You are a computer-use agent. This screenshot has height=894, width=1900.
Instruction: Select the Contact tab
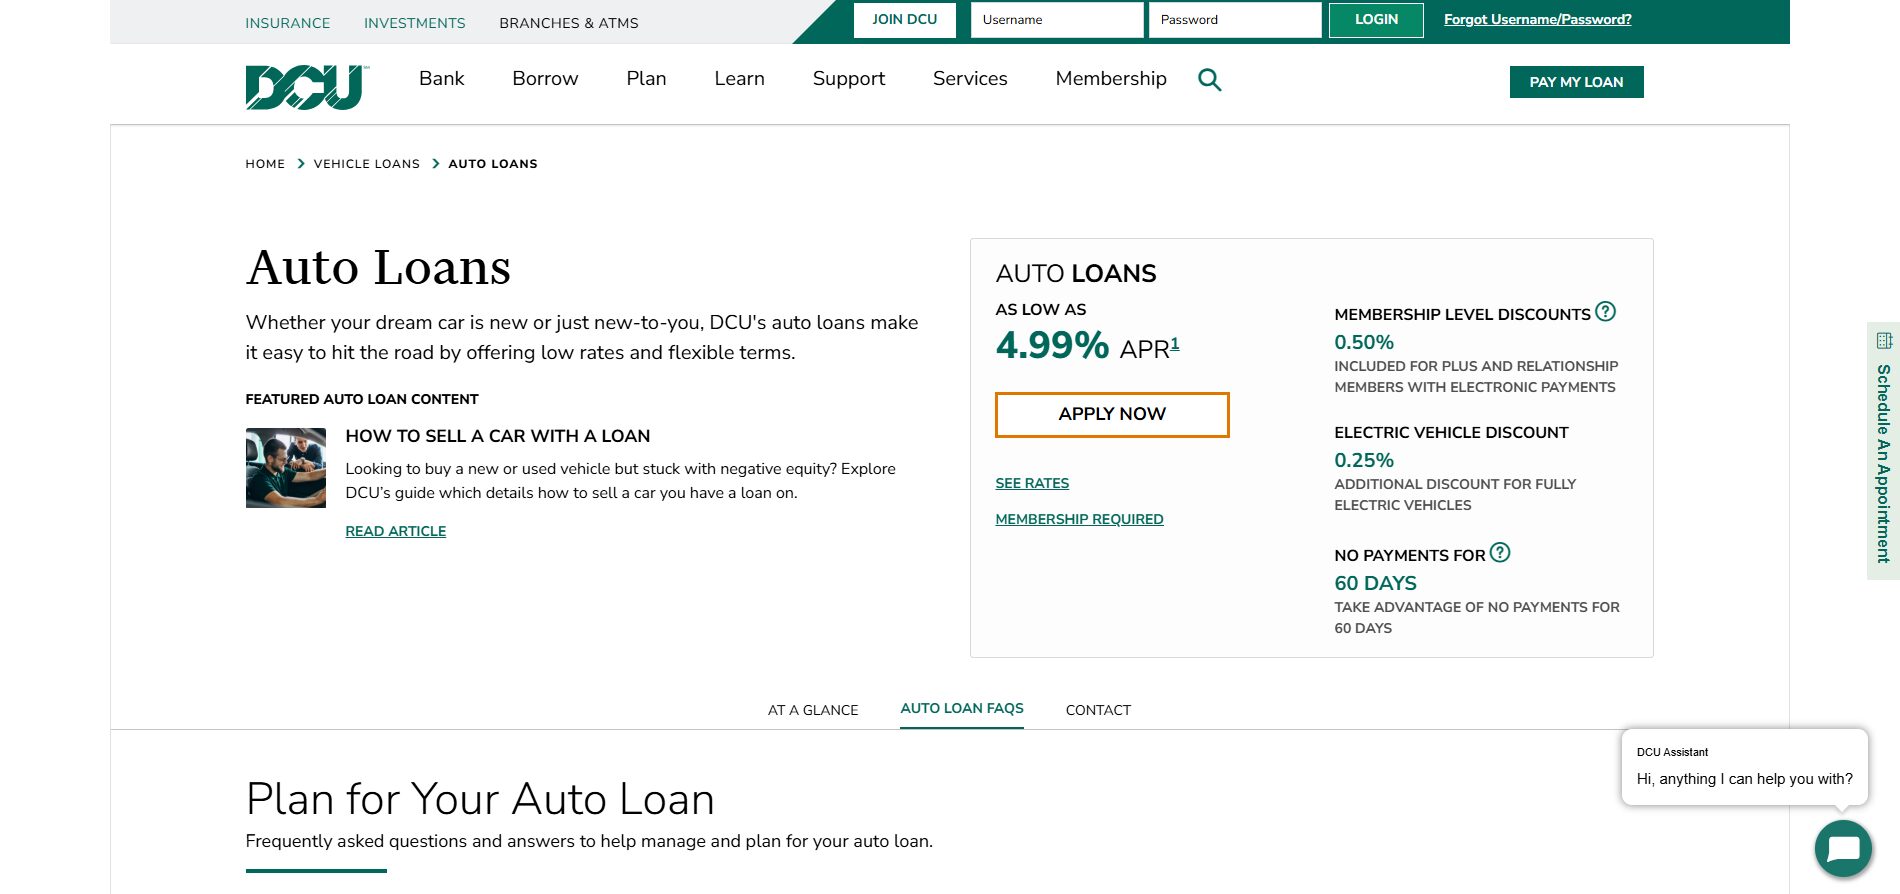1097,710
